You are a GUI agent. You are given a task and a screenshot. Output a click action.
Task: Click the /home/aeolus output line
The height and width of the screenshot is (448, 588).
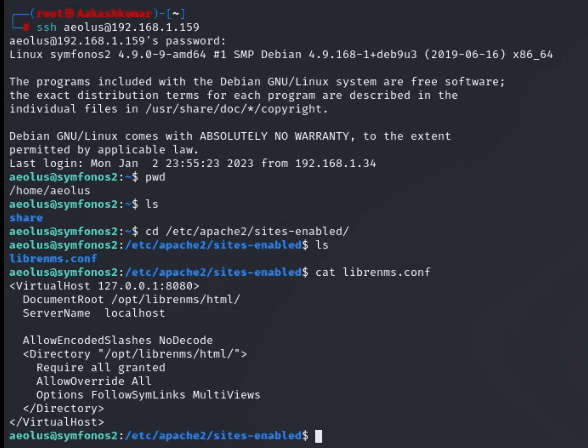[x=50, y=190]
